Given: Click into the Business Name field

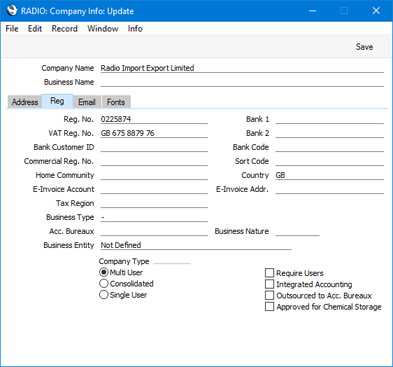Looking at the screenshot, I should click(x=242, y=82).
